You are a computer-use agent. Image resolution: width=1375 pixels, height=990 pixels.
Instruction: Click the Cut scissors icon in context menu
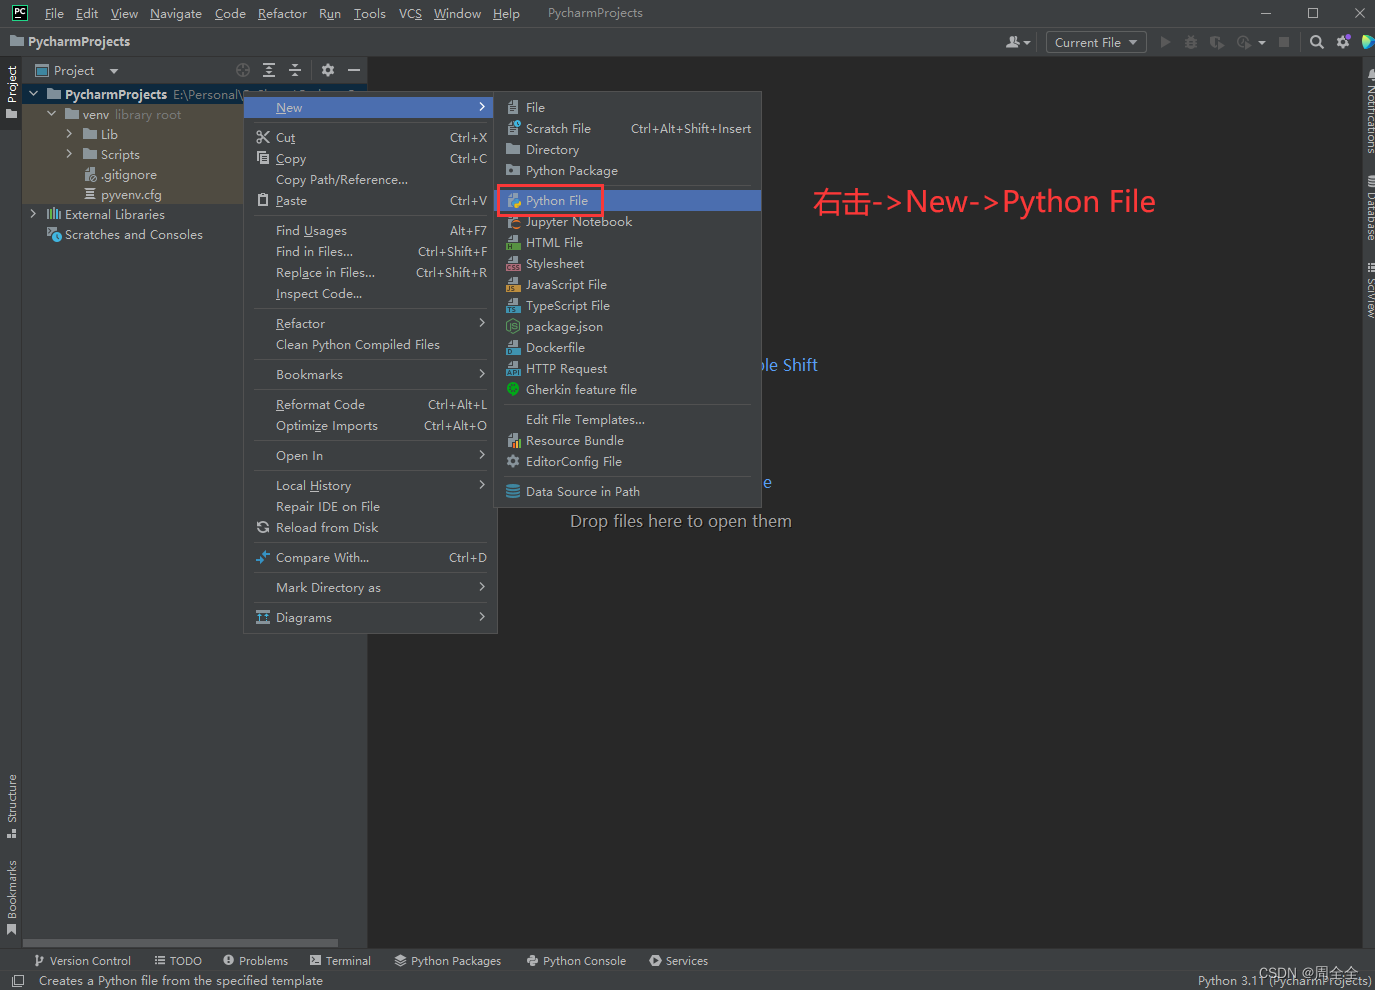[x=263, y=138]
